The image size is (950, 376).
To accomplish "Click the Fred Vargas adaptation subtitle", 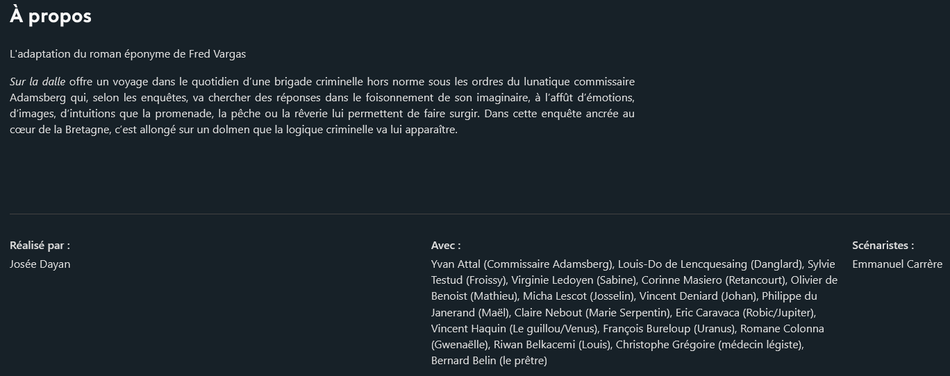I will [x=128, y=54].
